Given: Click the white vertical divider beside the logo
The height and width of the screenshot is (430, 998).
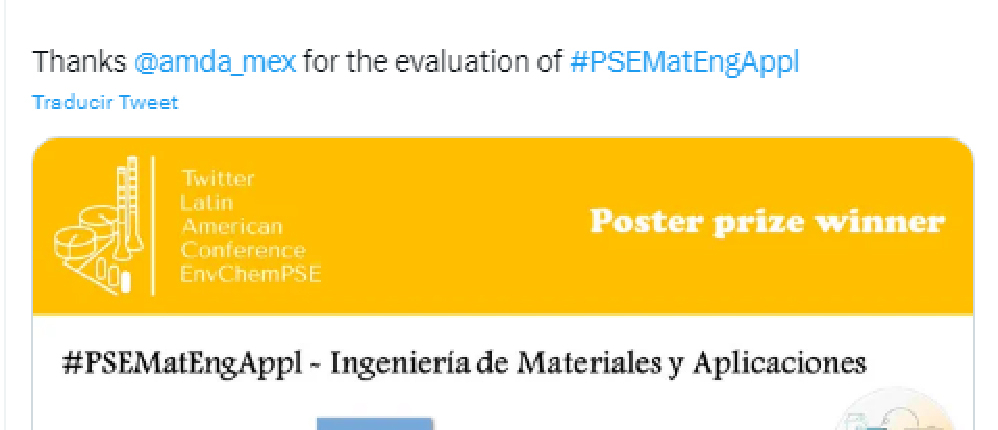Looking at the screenshot, I should (153, 225).
